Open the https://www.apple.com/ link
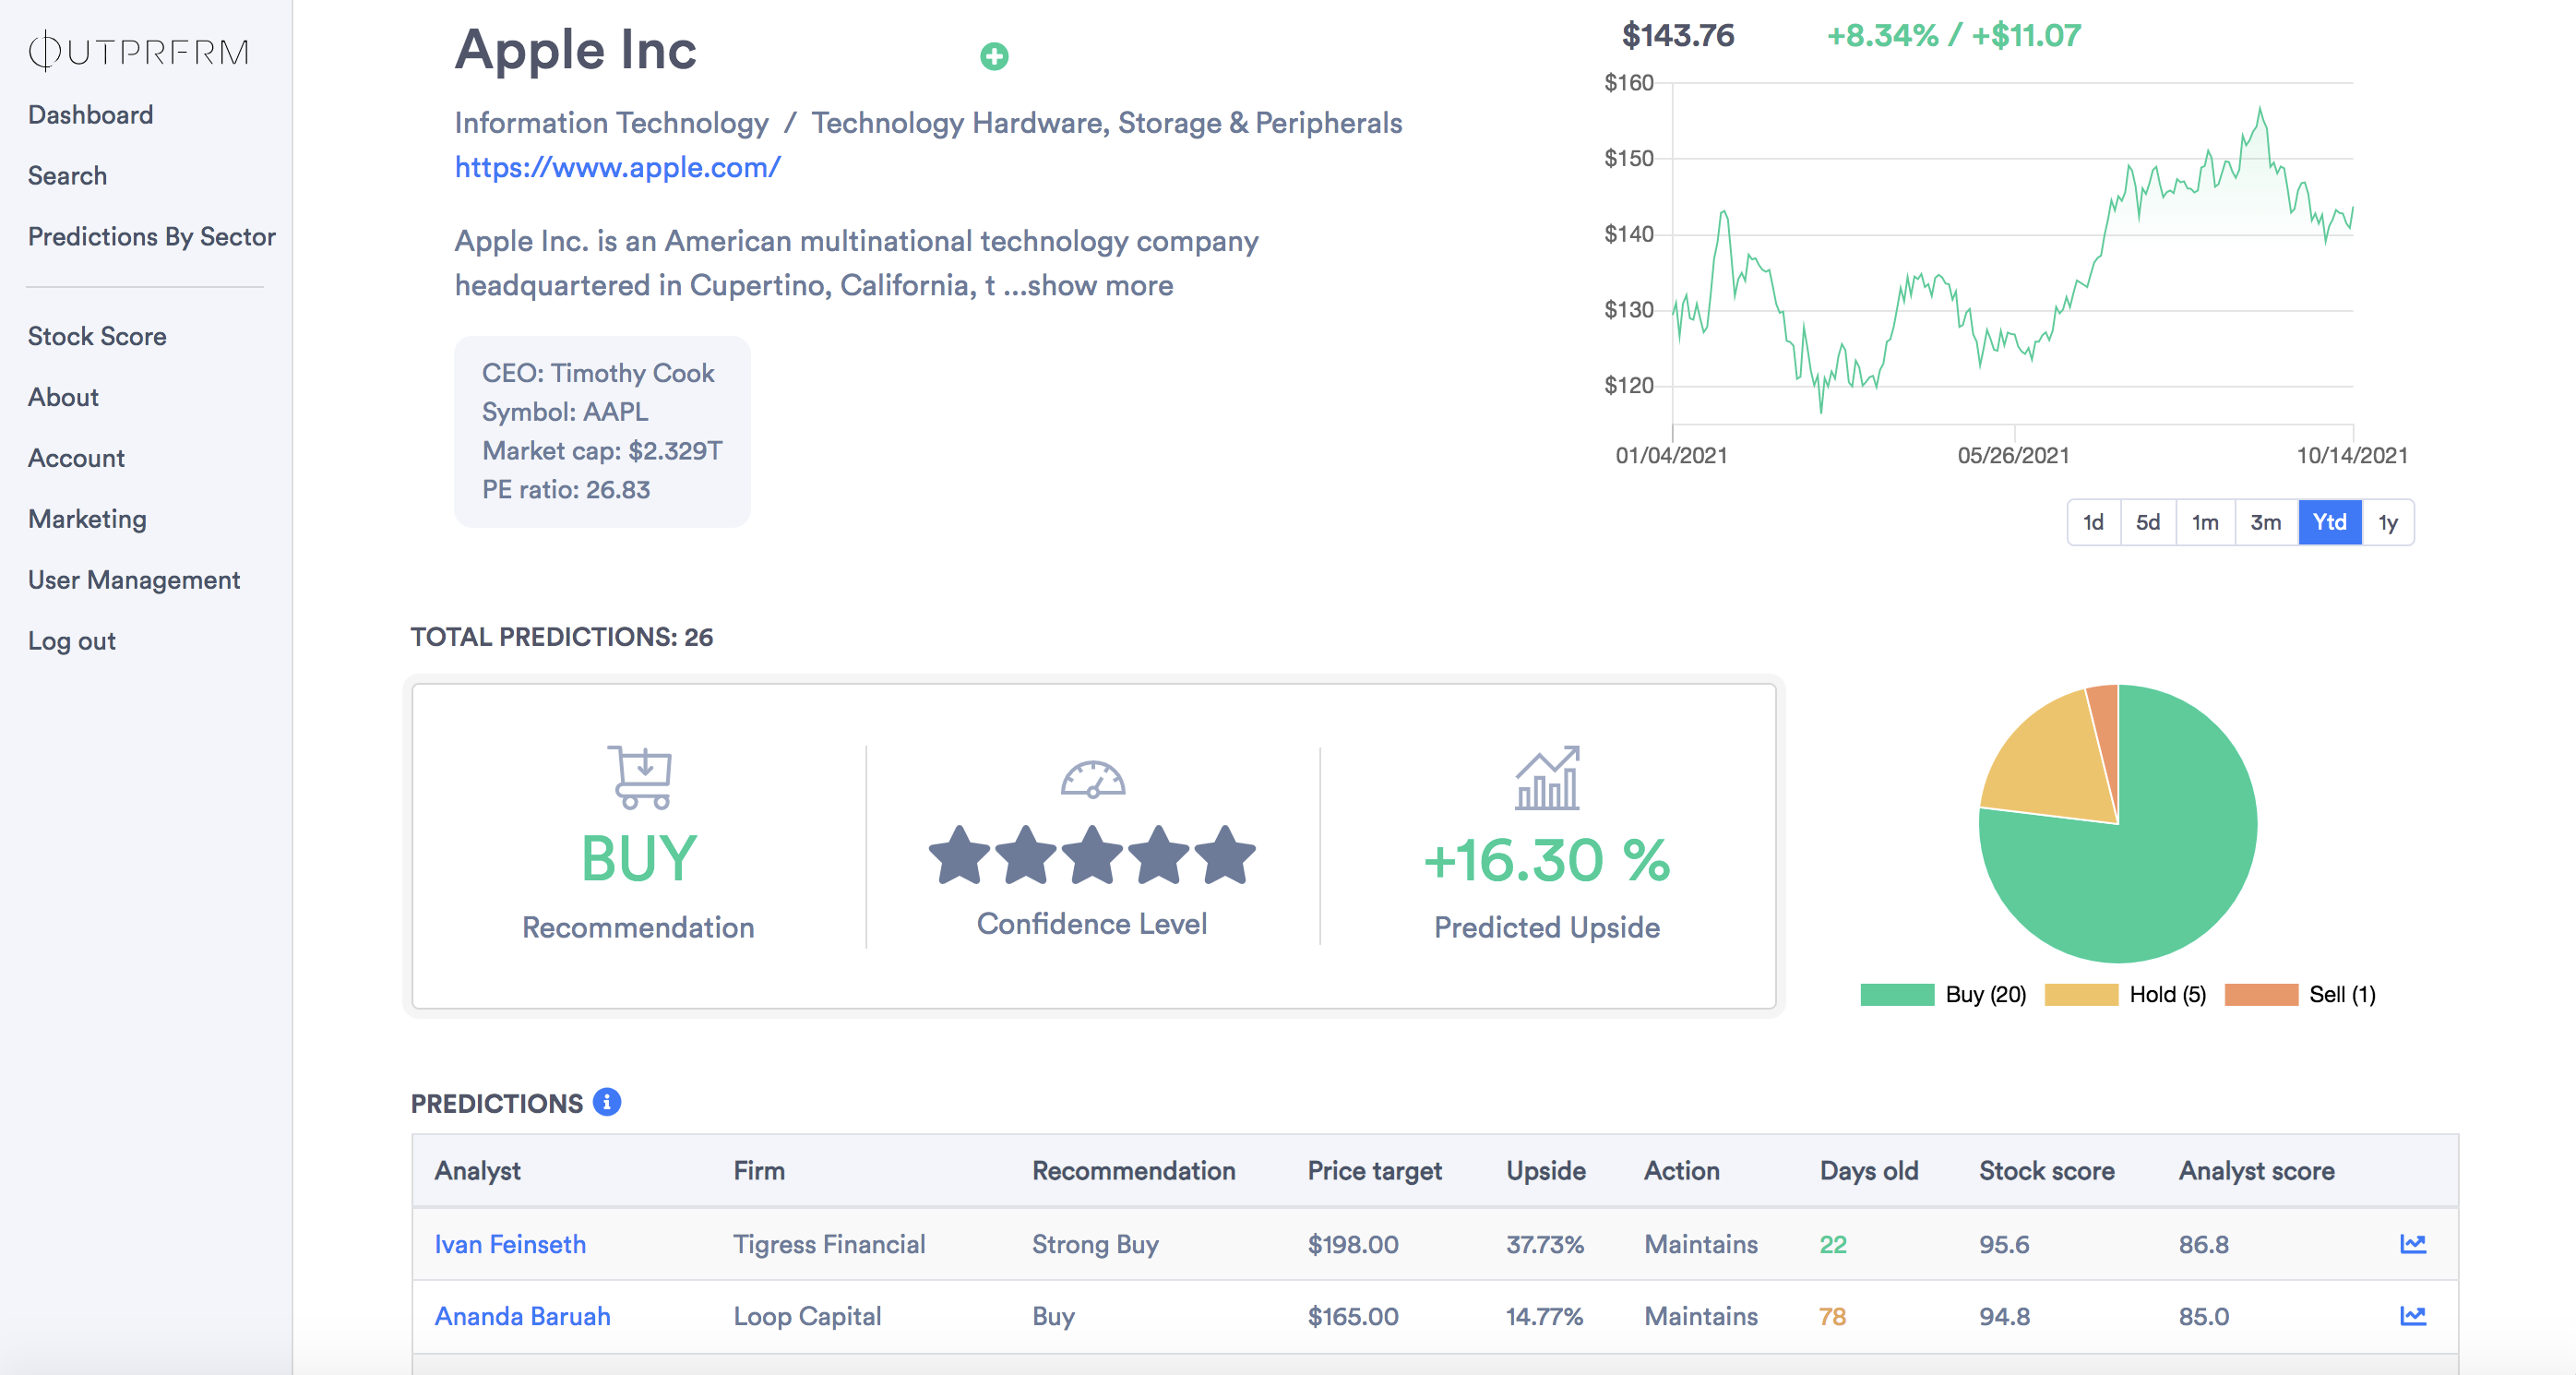This screenshot has width=2576, height=1375. [x=617, y=167]
